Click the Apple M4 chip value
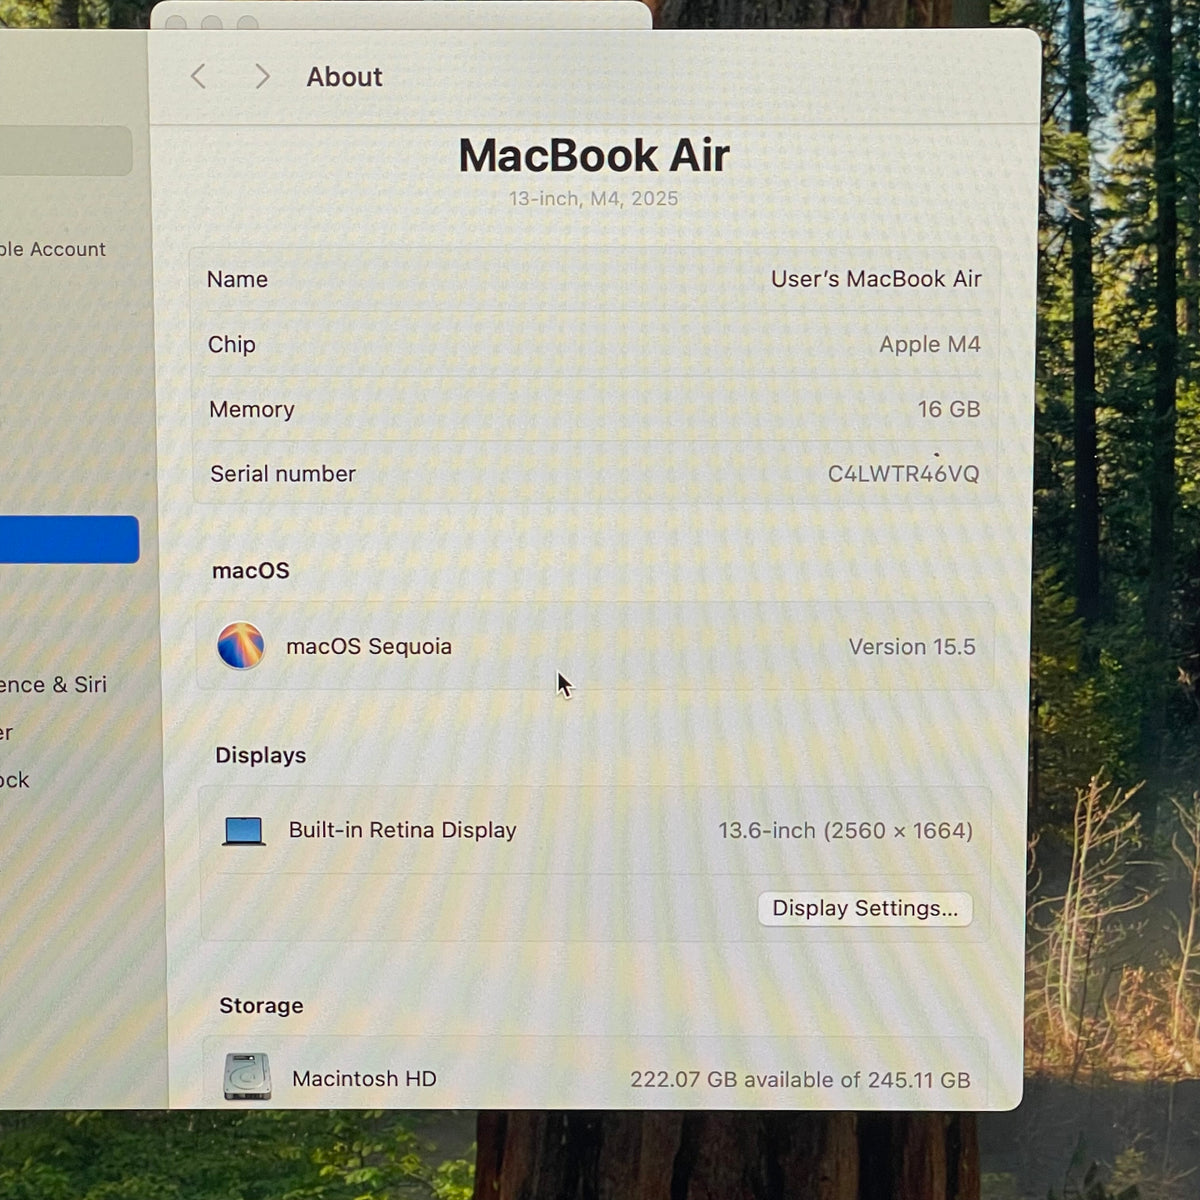Image resolution: width=1200 pixels, height=1200 pixels. click(930, 344)
